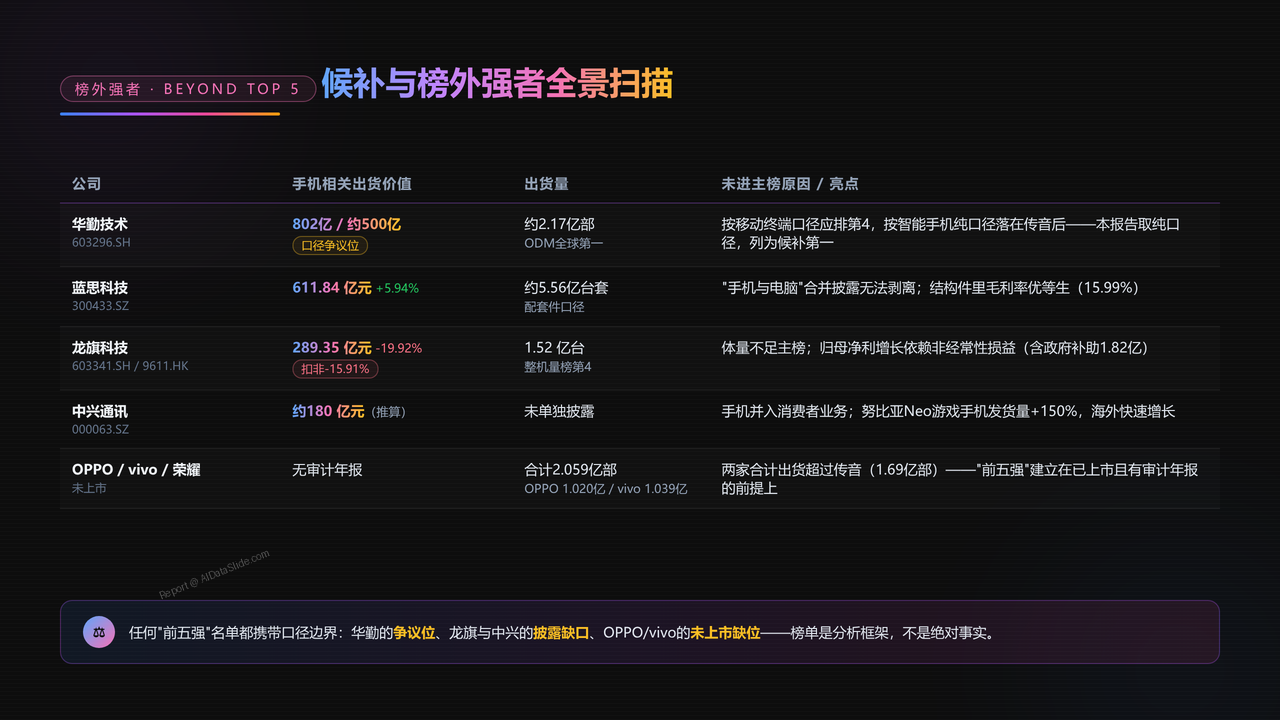Viewport: 1280px width, 720px height.
Task: Click the （推算） annotation
Action: (x=388, y=412)
